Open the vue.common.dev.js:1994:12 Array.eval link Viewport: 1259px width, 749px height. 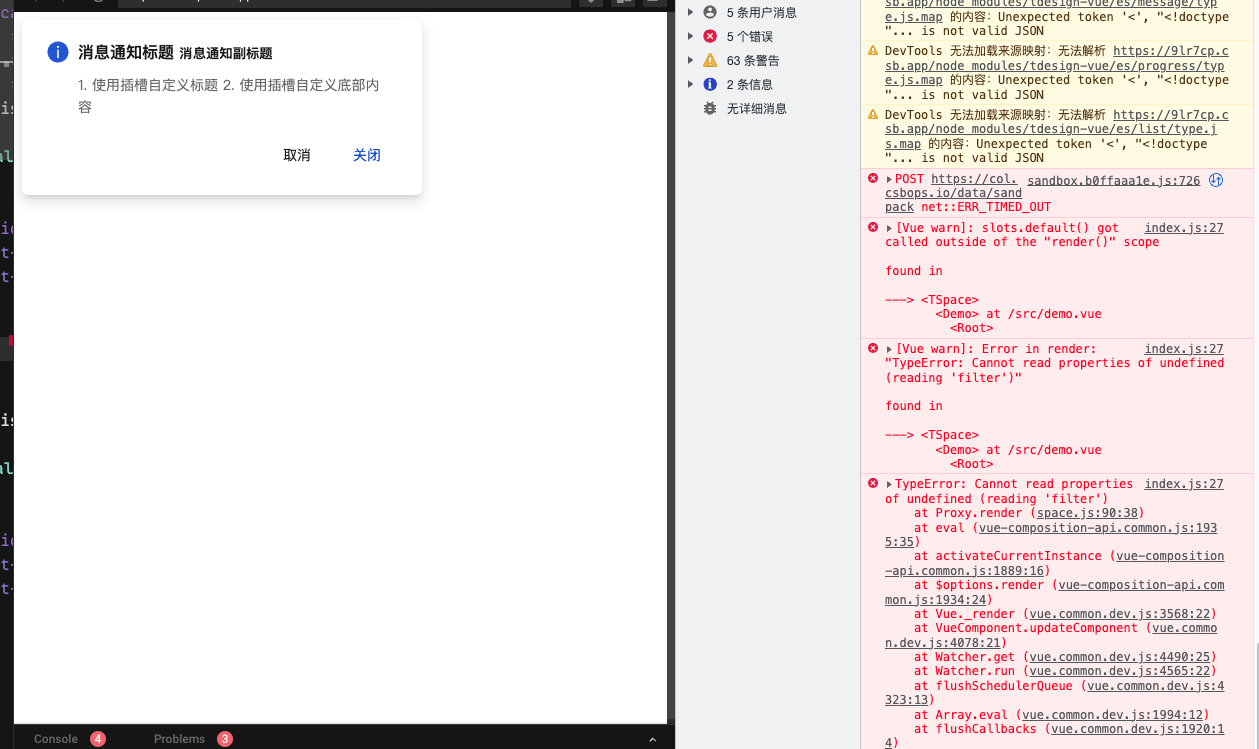tap(1114, 715)
